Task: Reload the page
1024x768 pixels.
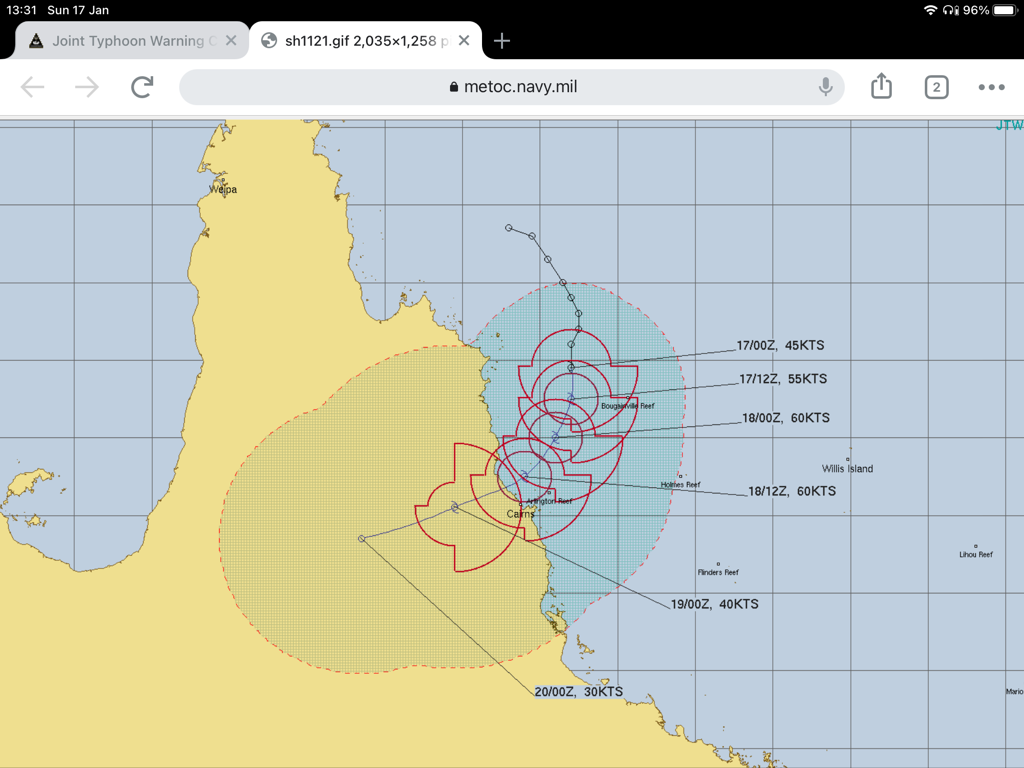Action: 142,87
